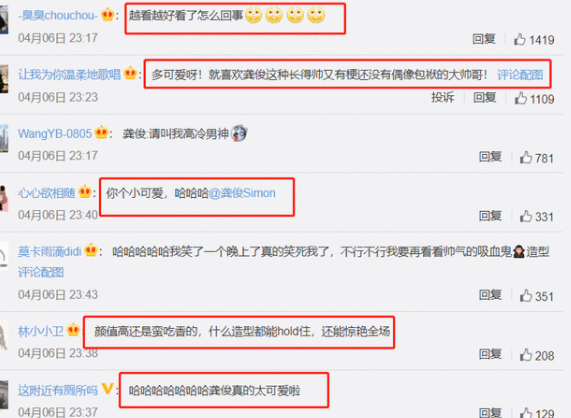Like the comment showing 351 likes

click(x=526, y=295)
